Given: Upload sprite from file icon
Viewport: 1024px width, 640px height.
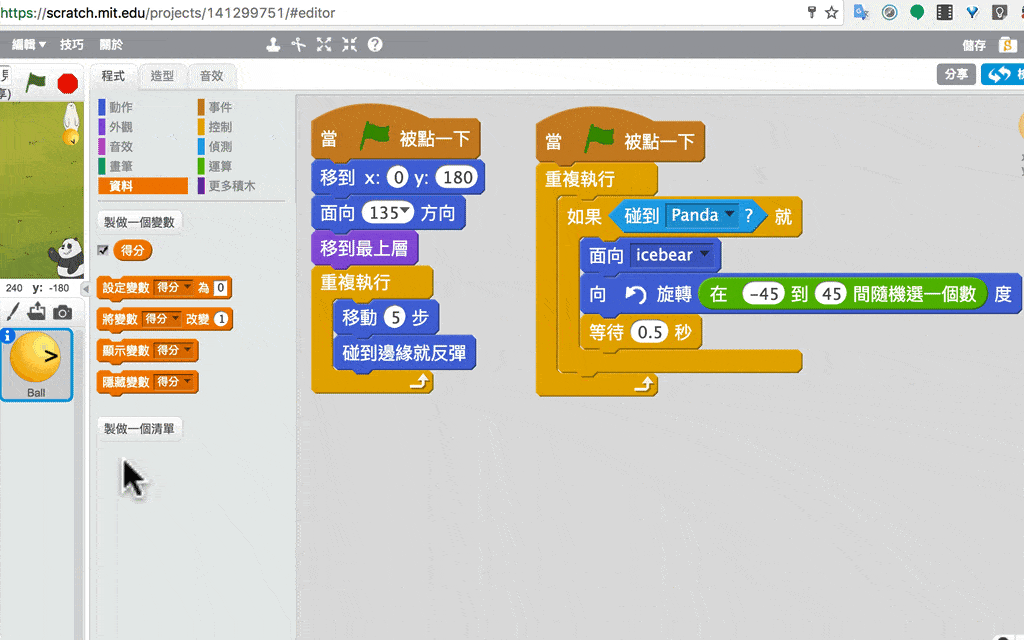Looking at the screenshot, I should point(37,311).
